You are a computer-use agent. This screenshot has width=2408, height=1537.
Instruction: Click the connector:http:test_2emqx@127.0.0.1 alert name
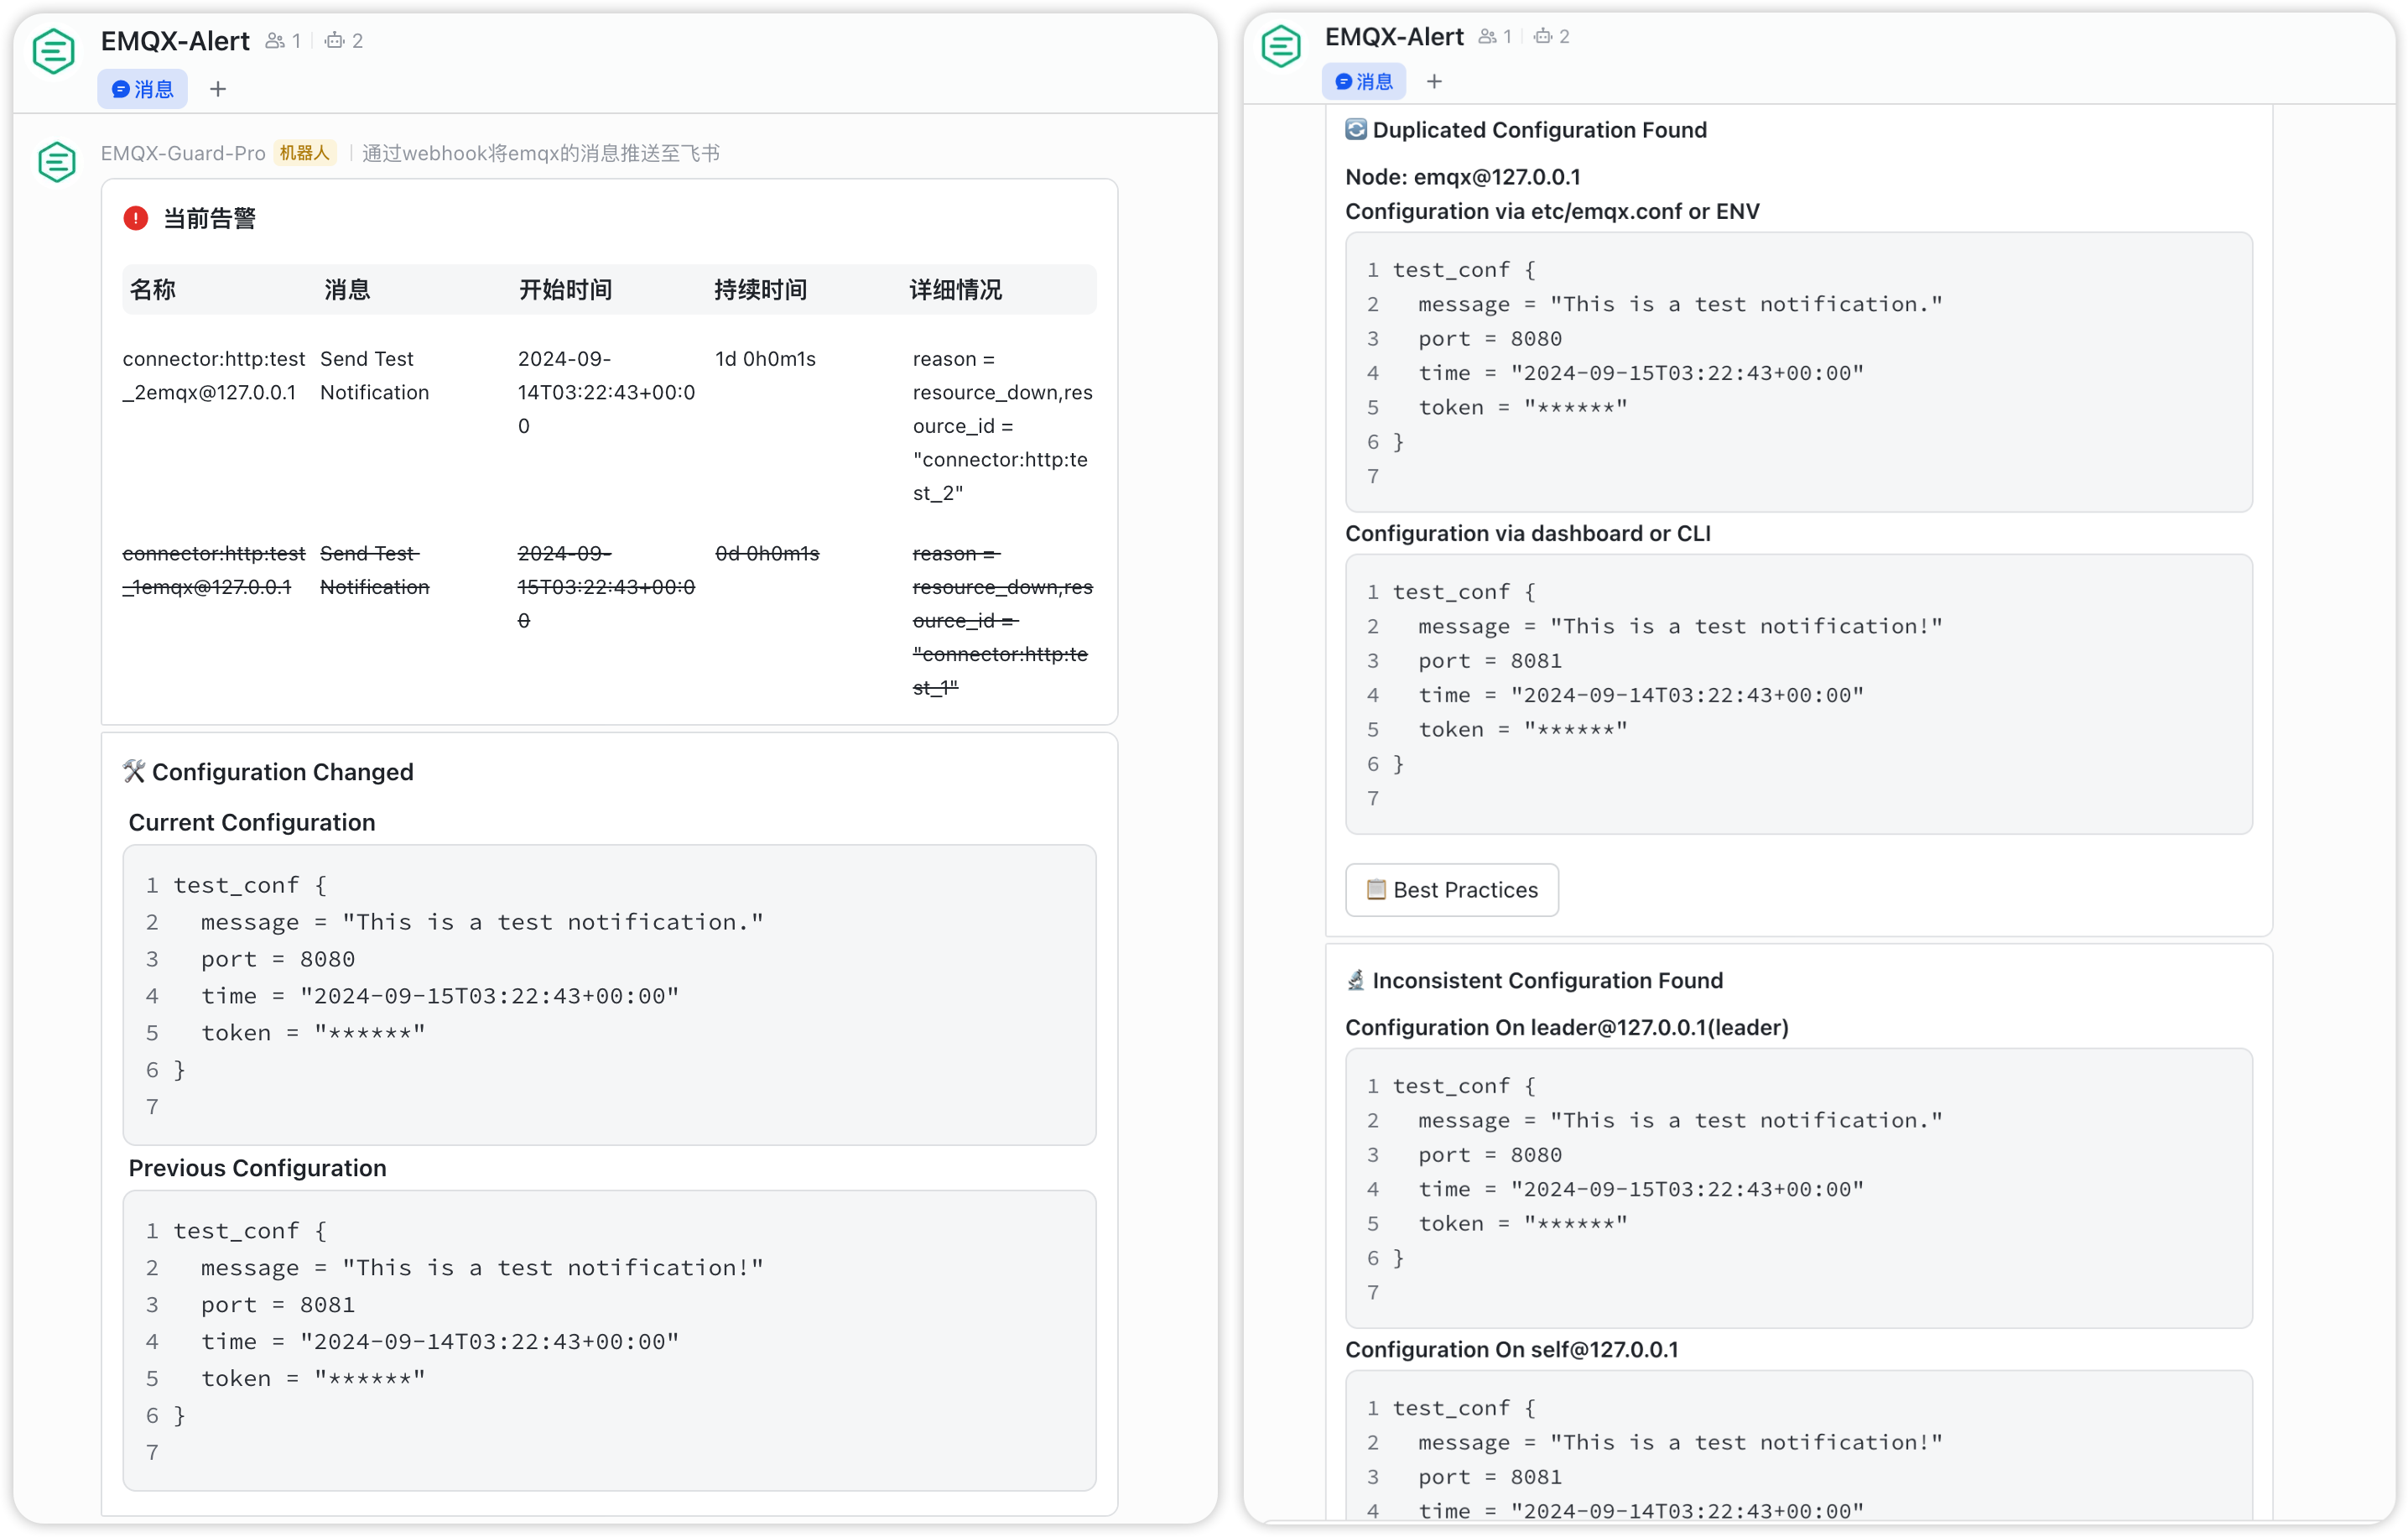tap(214, 375)
